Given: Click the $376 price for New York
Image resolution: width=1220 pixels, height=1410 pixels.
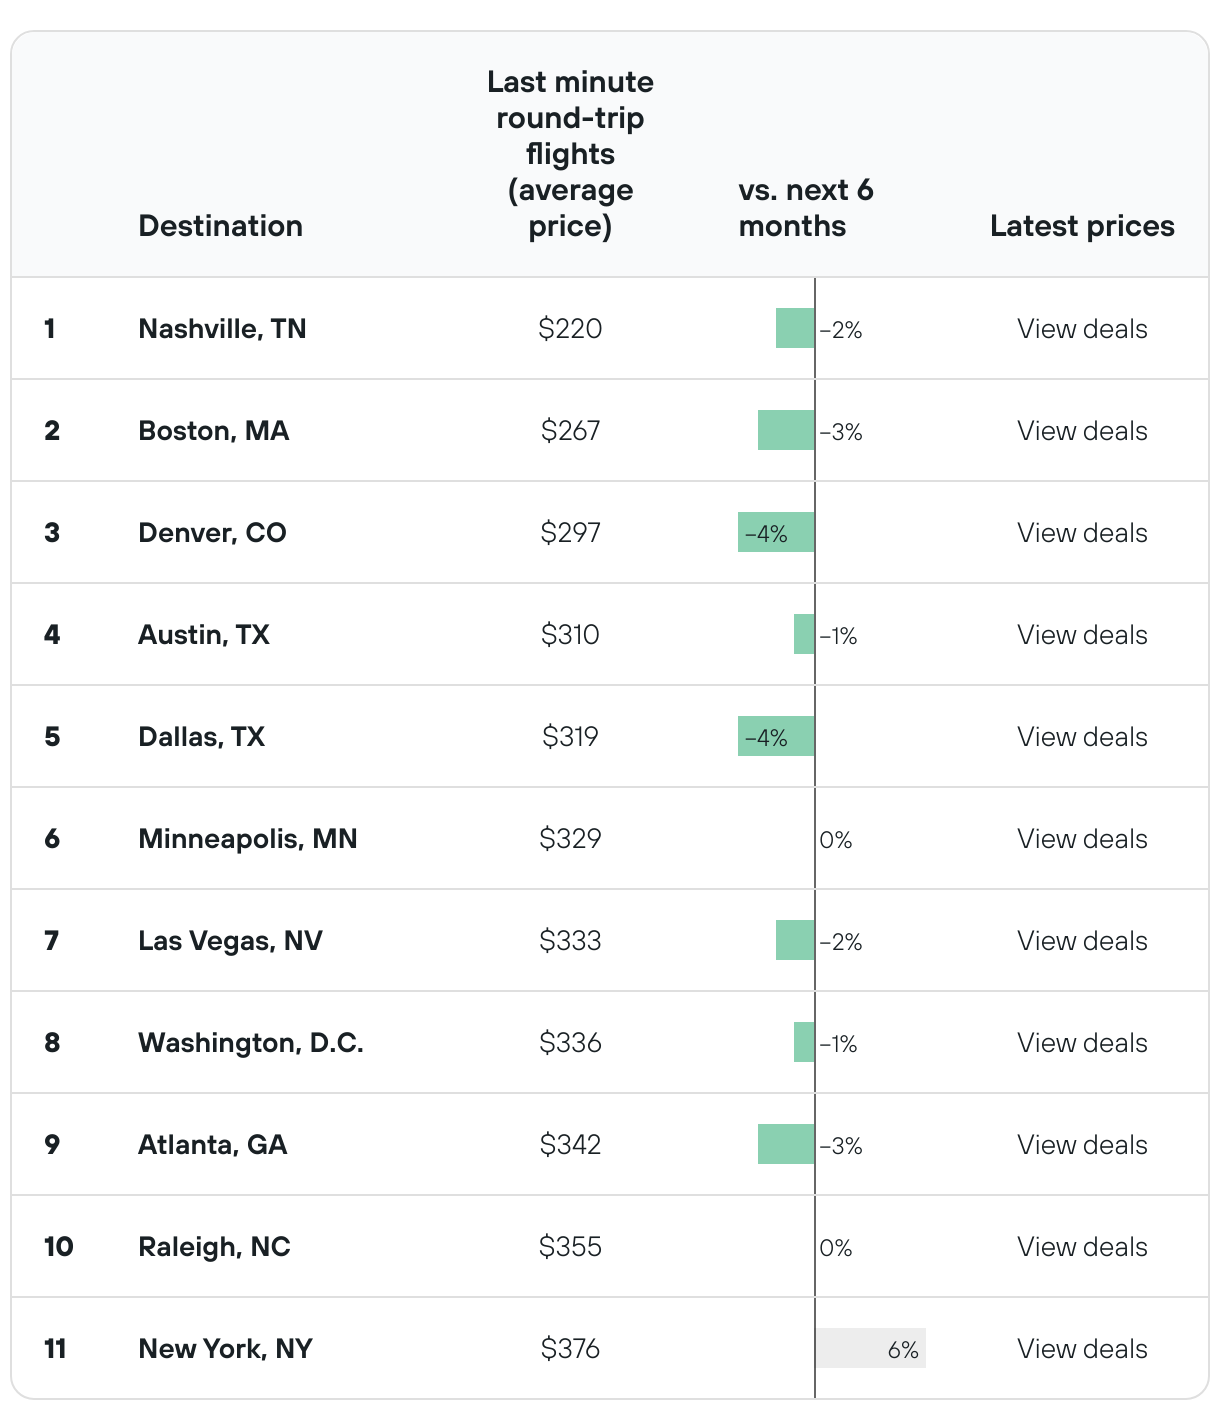Looking at the screenshot, I should 570,1349.
